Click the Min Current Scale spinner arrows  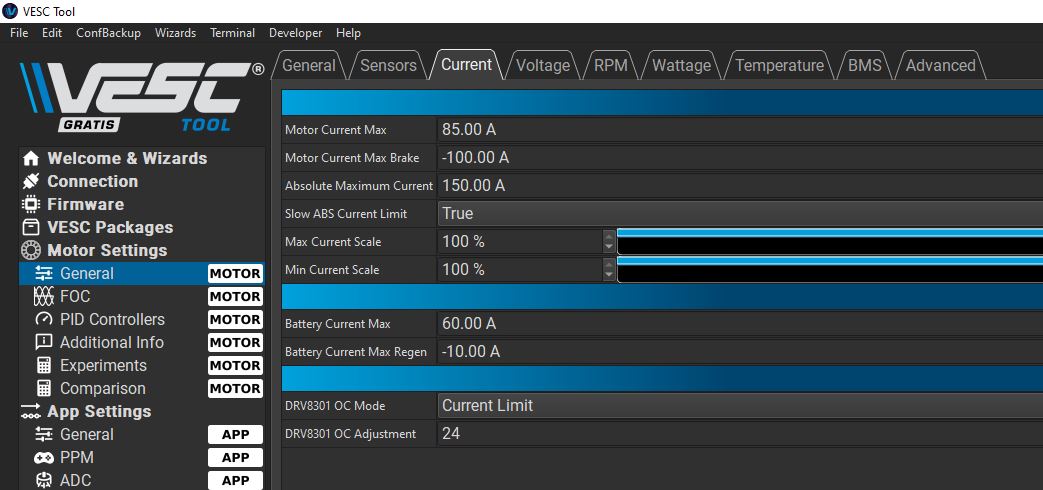coord(609,269)
